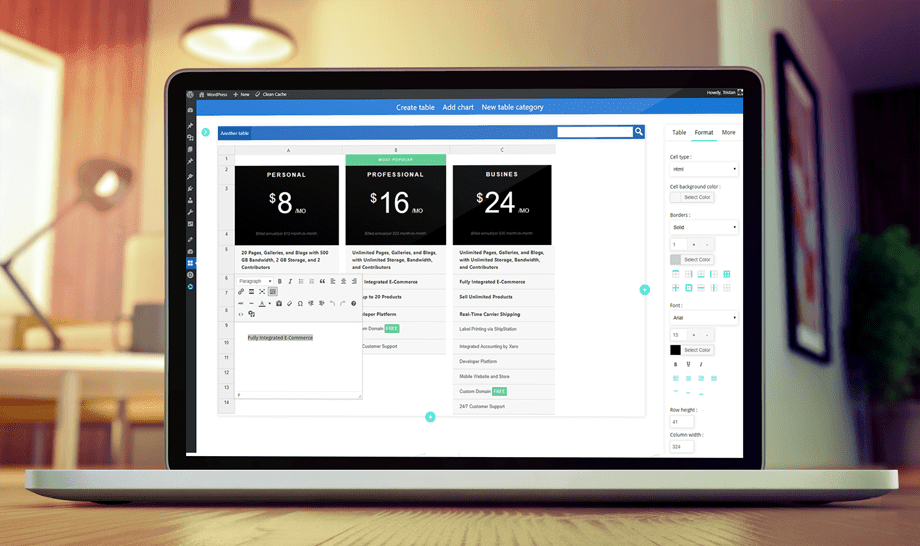Click the search magnifier icon in table header

coord(639,132)
